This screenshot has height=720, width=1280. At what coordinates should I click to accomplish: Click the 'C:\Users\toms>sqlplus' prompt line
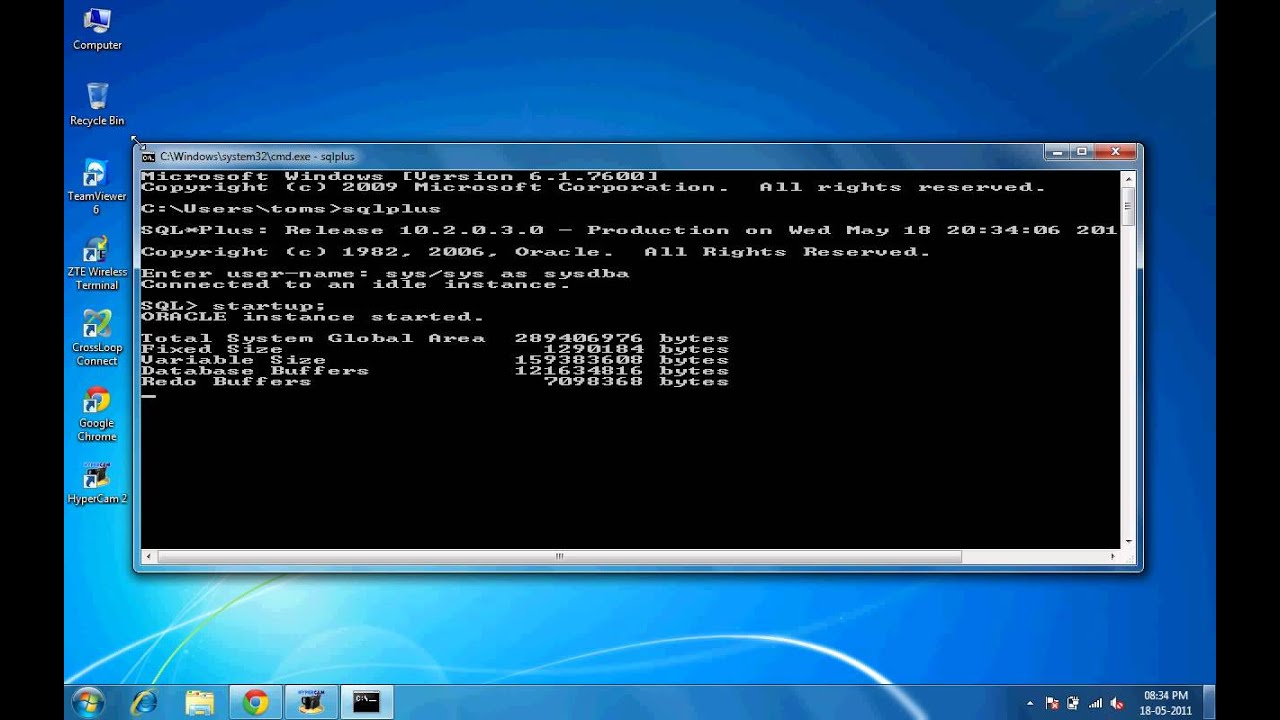click(x=291, y=209)
